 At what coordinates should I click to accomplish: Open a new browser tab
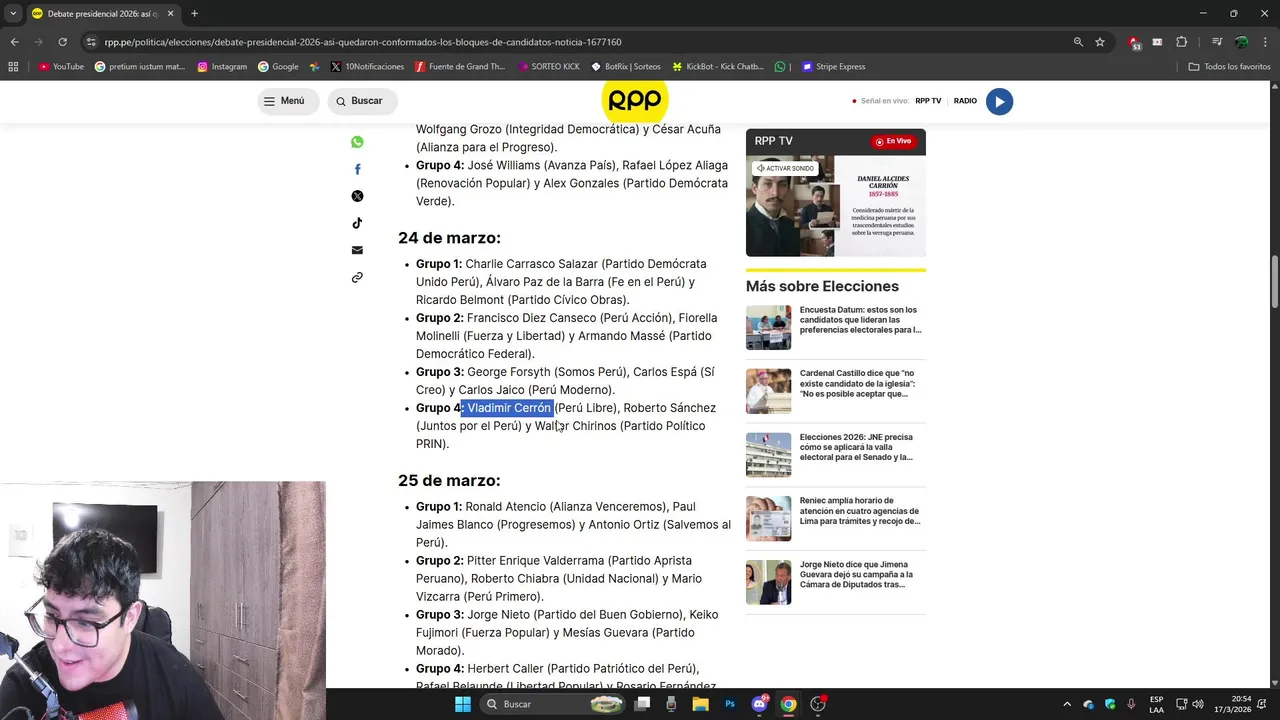pyautogui.click(x=194, y=14)
